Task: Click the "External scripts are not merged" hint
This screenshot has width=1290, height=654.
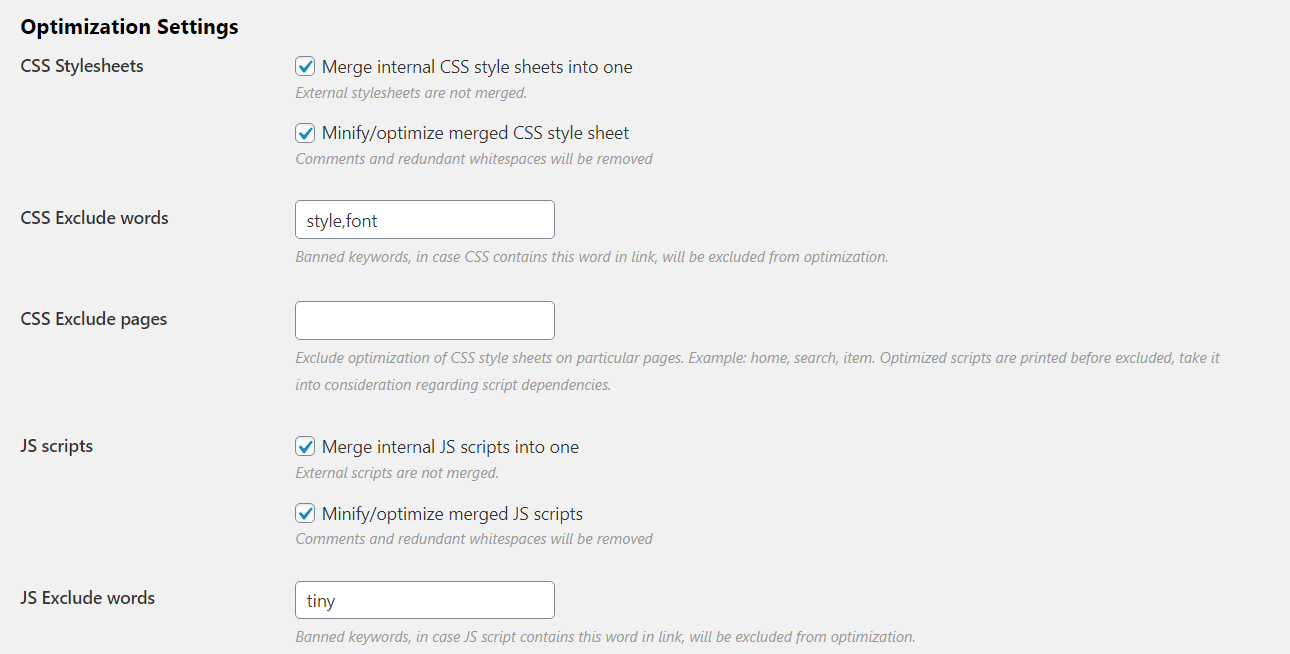Action: coord(397,473)
